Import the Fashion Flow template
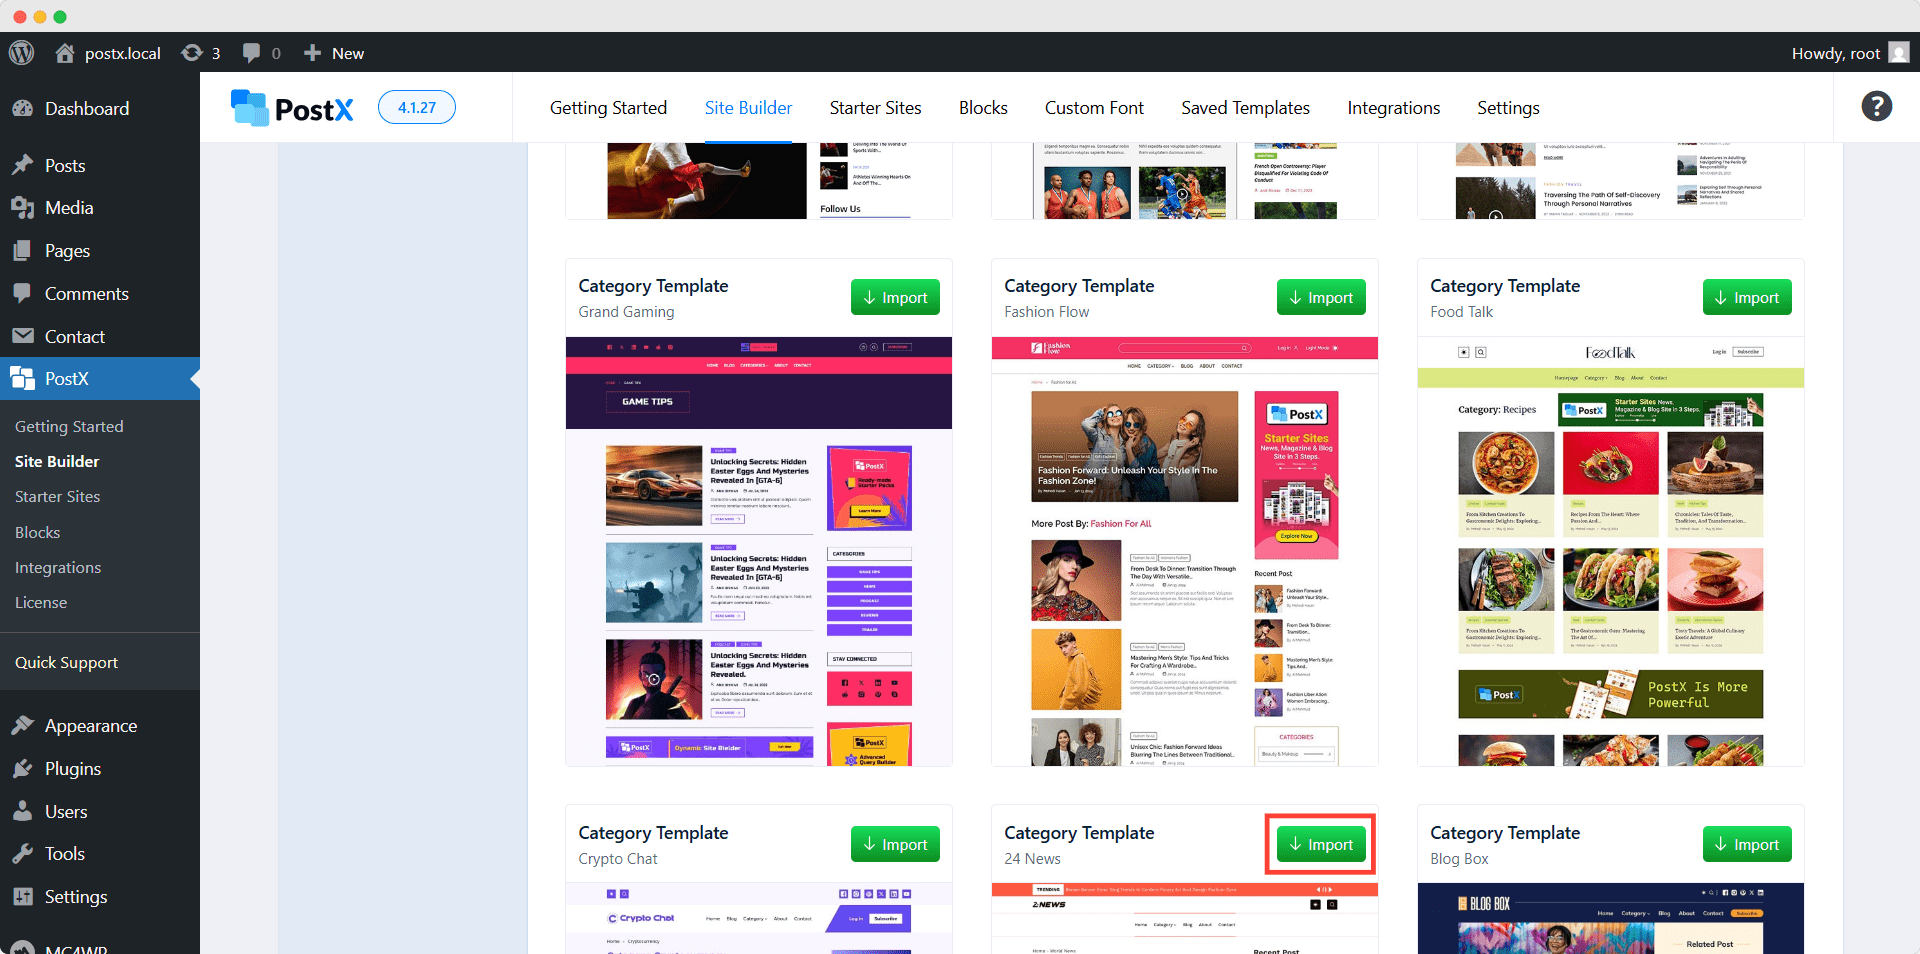Screen dimensions: 1920x954 pos(1321,297)
